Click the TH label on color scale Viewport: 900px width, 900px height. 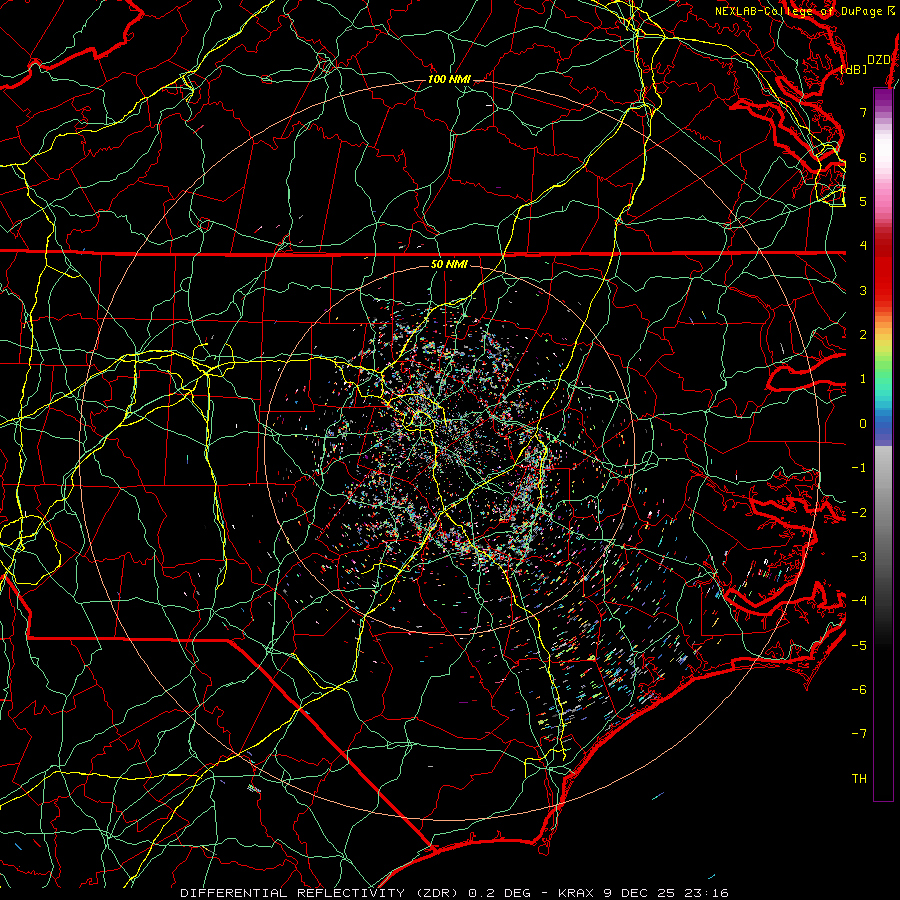(859, 779)
